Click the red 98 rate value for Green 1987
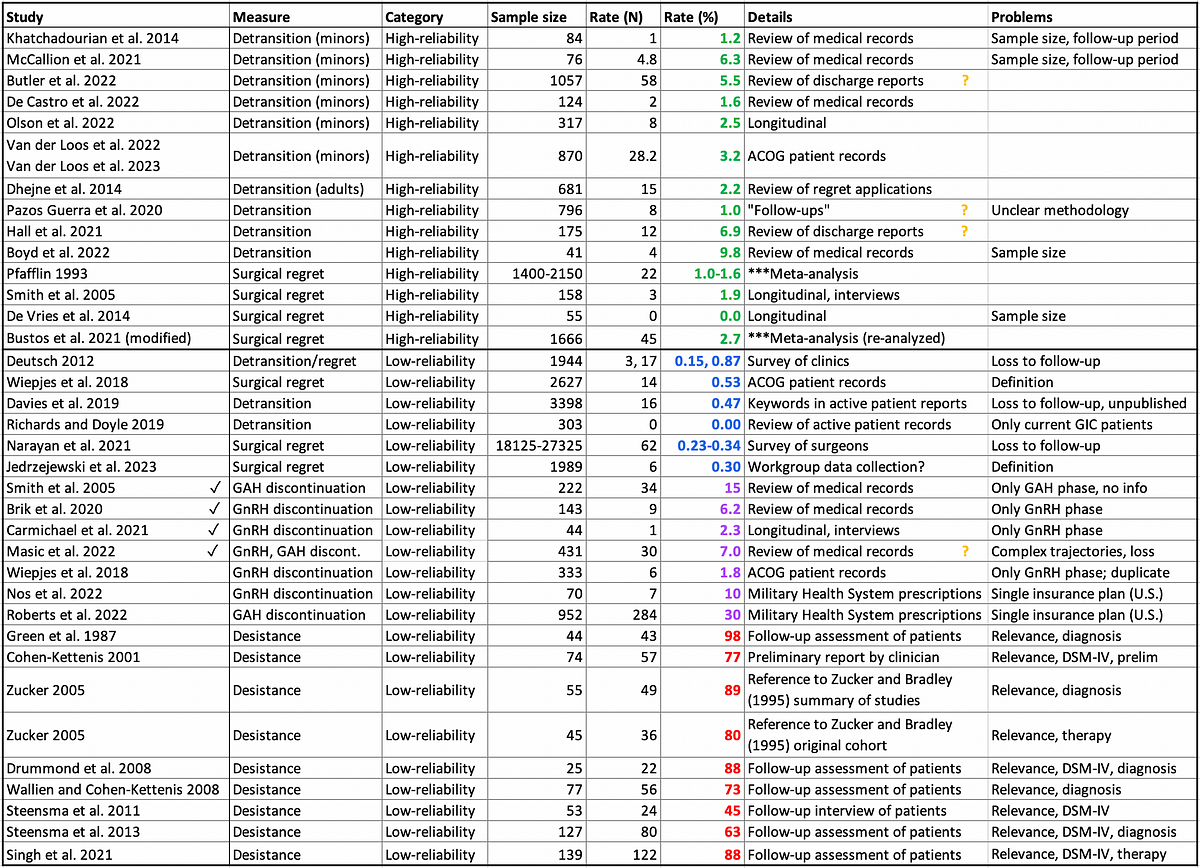 (x=728, y=636)
